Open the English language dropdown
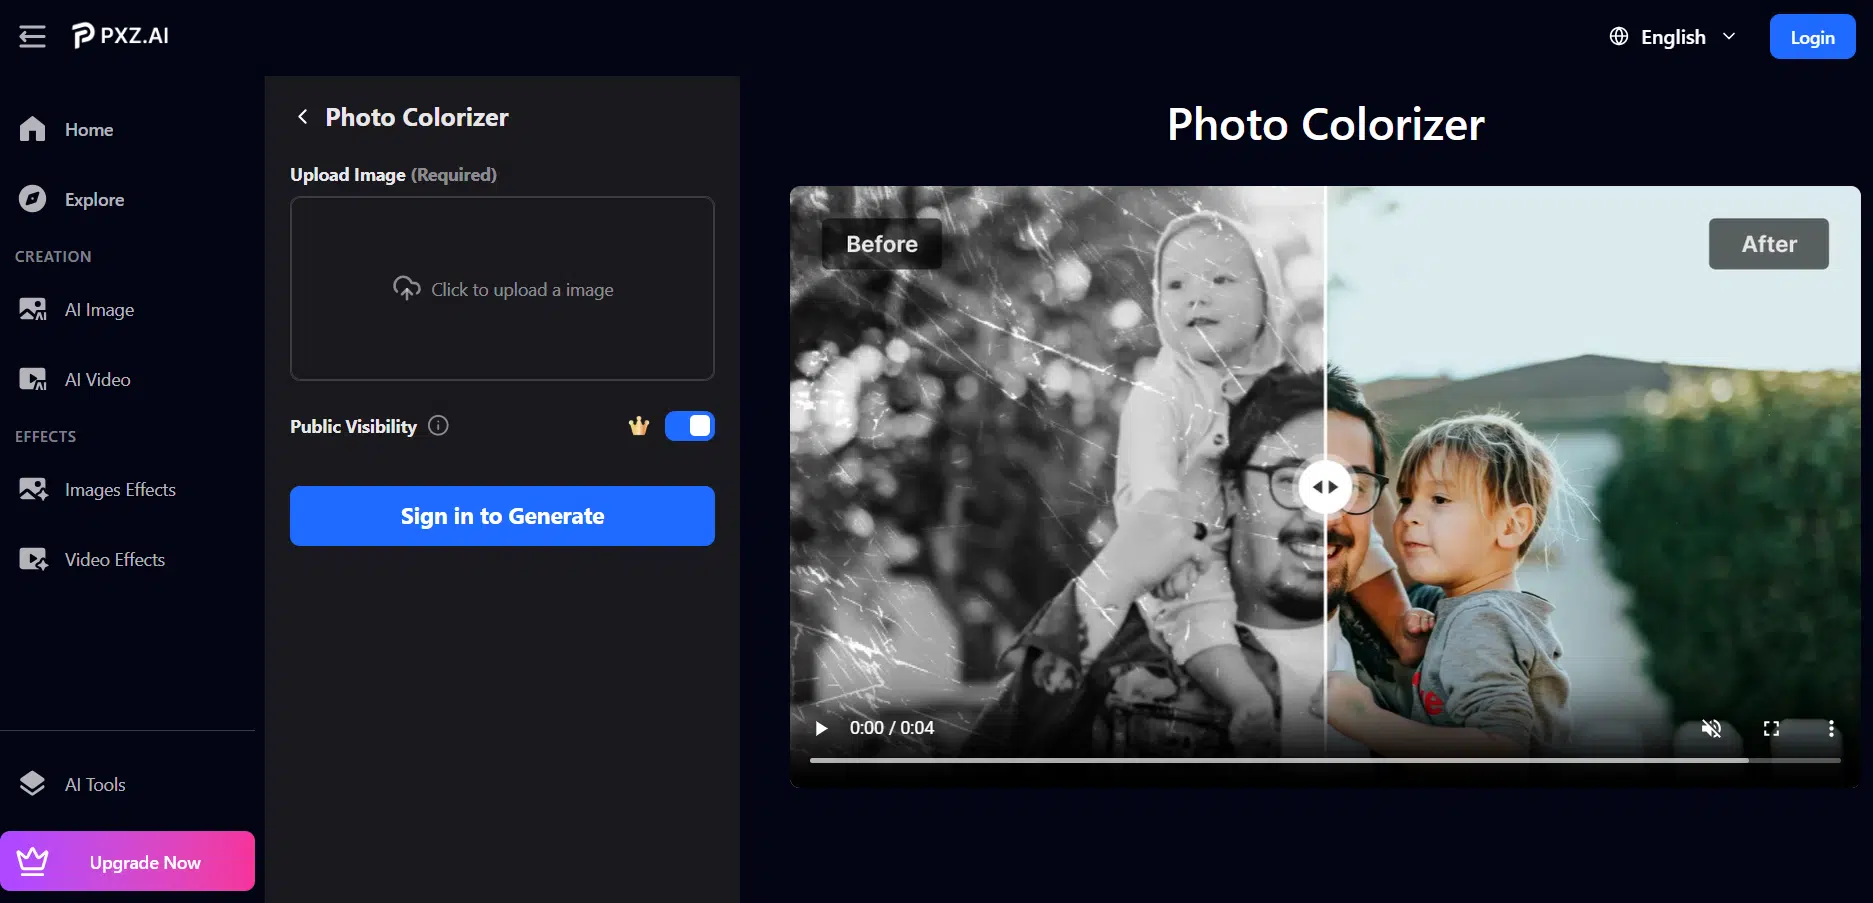The width and height of the screenshot is (1873, 903). click(1673, 37)
